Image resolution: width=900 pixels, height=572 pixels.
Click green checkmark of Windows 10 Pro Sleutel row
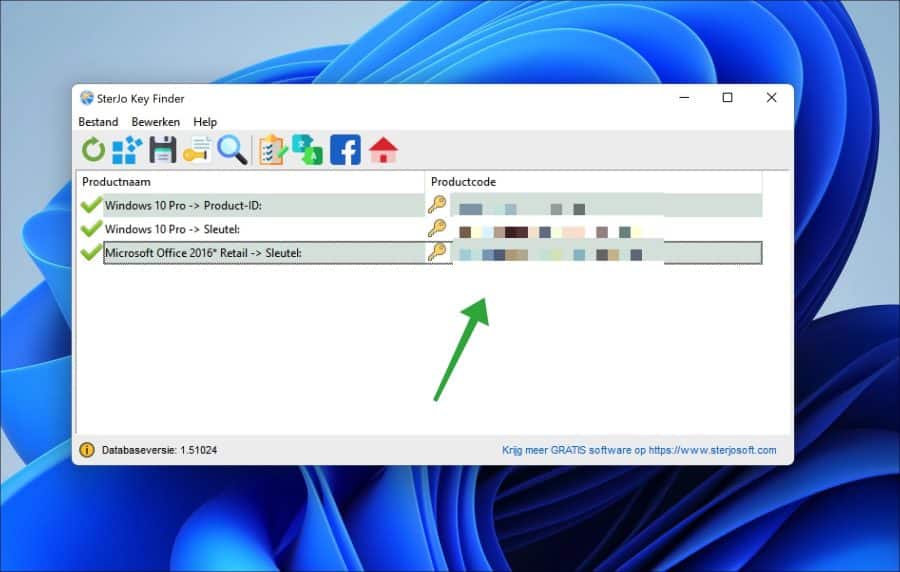[91, 228]
